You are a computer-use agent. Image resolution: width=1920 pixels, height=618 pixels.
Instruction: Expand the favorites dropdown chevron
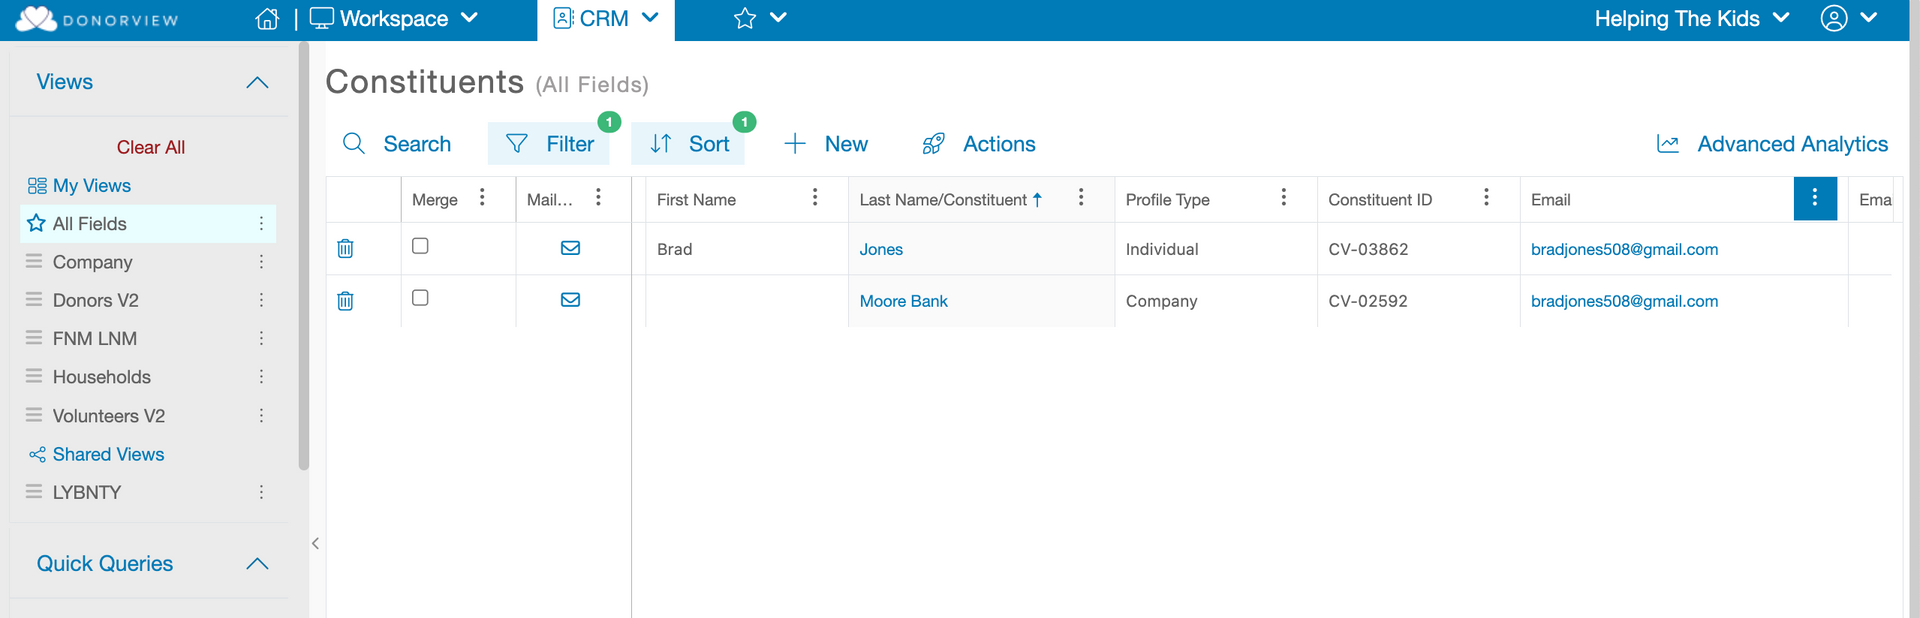[779, 18]
